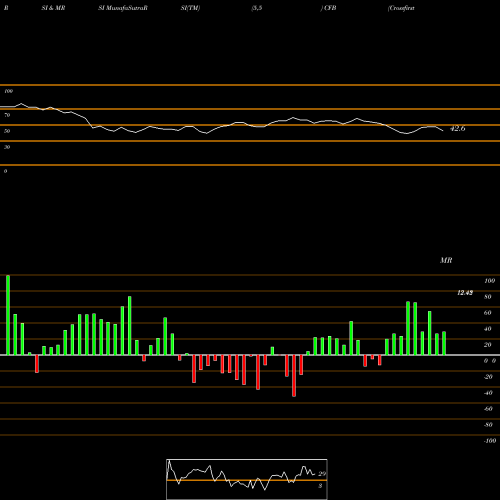Click the MR axis label 40
Viewport: 500px width, 500px height.
coord(488,329)
